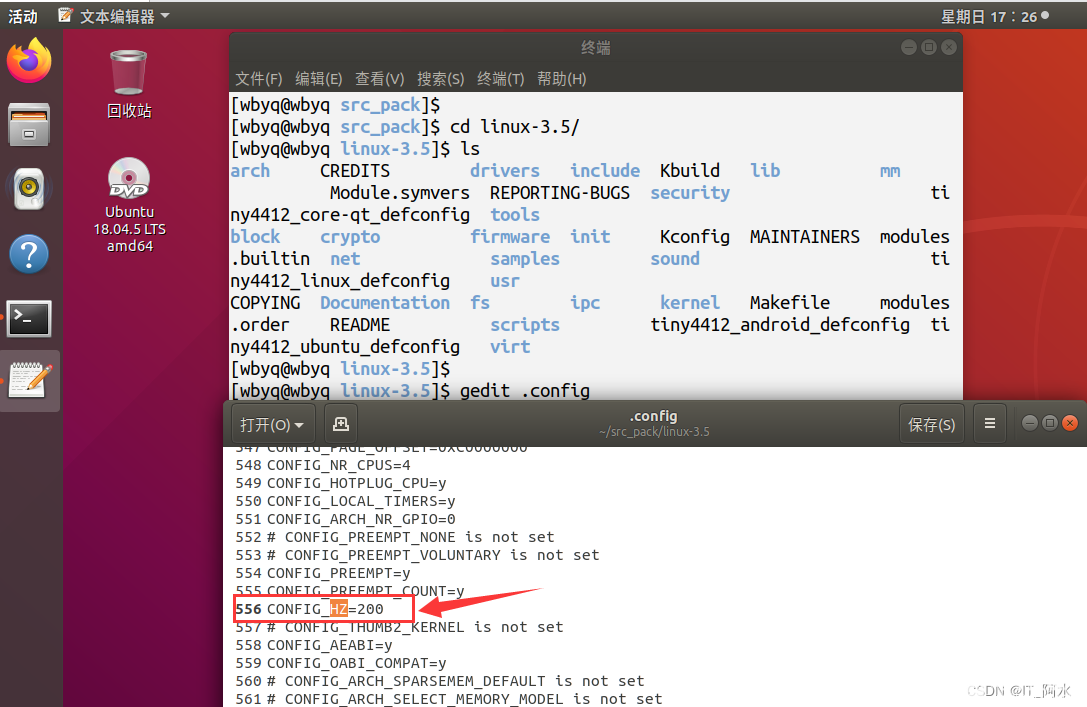The image size is (1087, 707).
Task: Open Firefox from the dock
Action: click(x=29, y=62)
